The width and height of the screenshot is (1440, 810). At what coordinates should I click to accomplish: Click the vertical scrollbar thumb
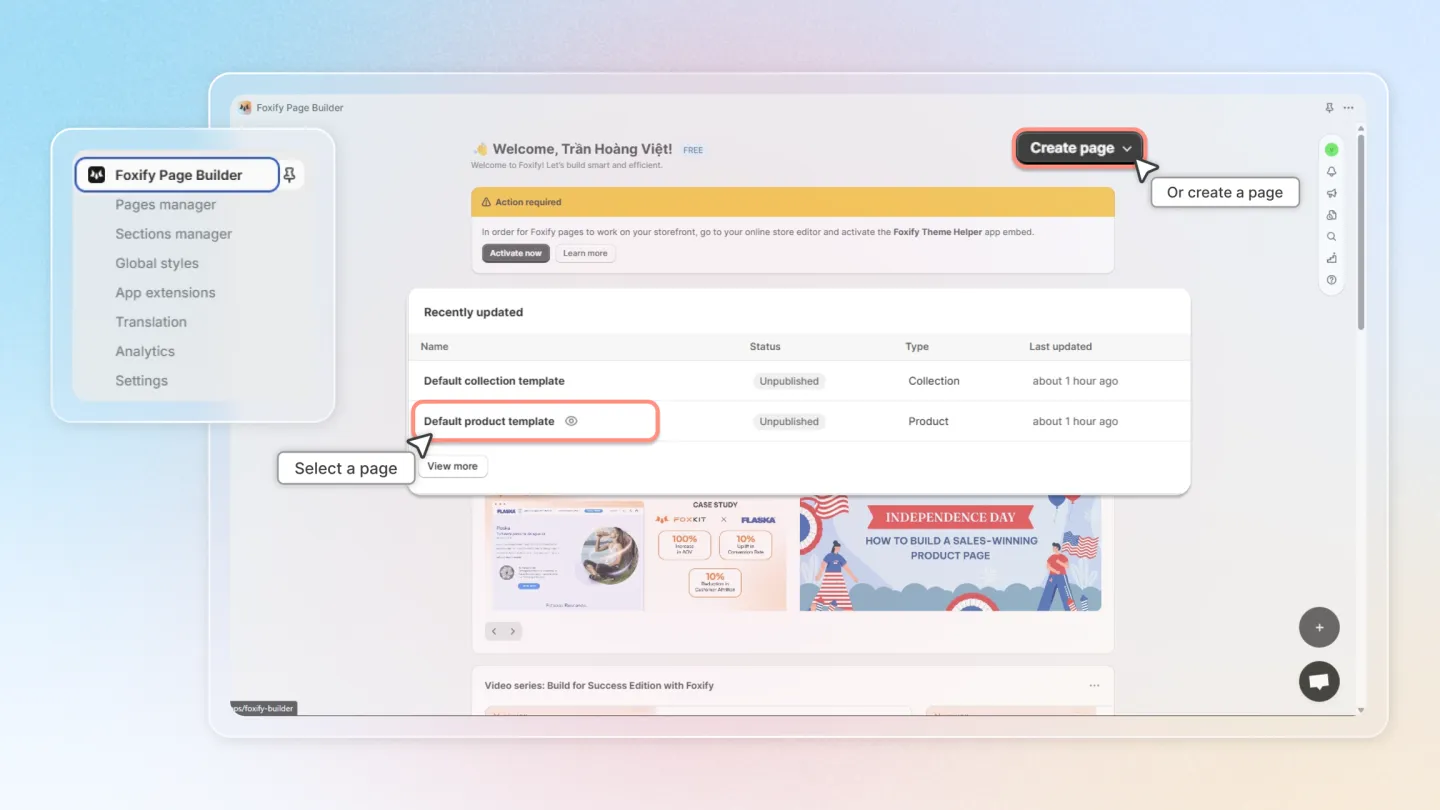(x=1360, y=230)
